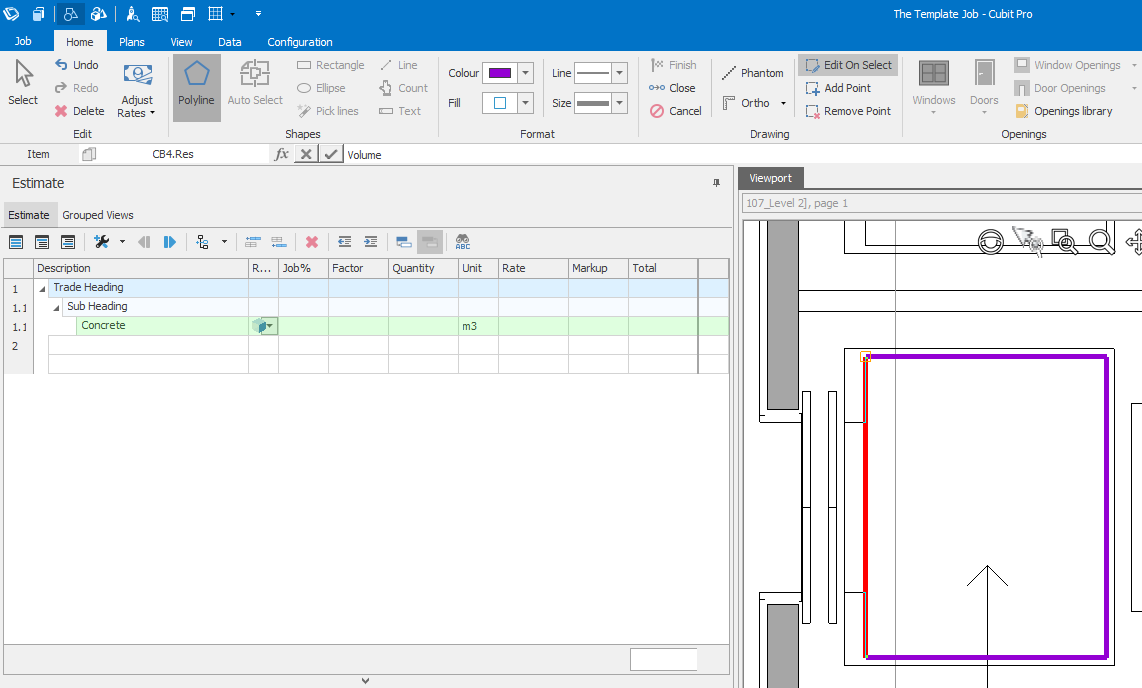Open the Colour dropdown arrow
1142x688 pixels.
coord(526,73)
